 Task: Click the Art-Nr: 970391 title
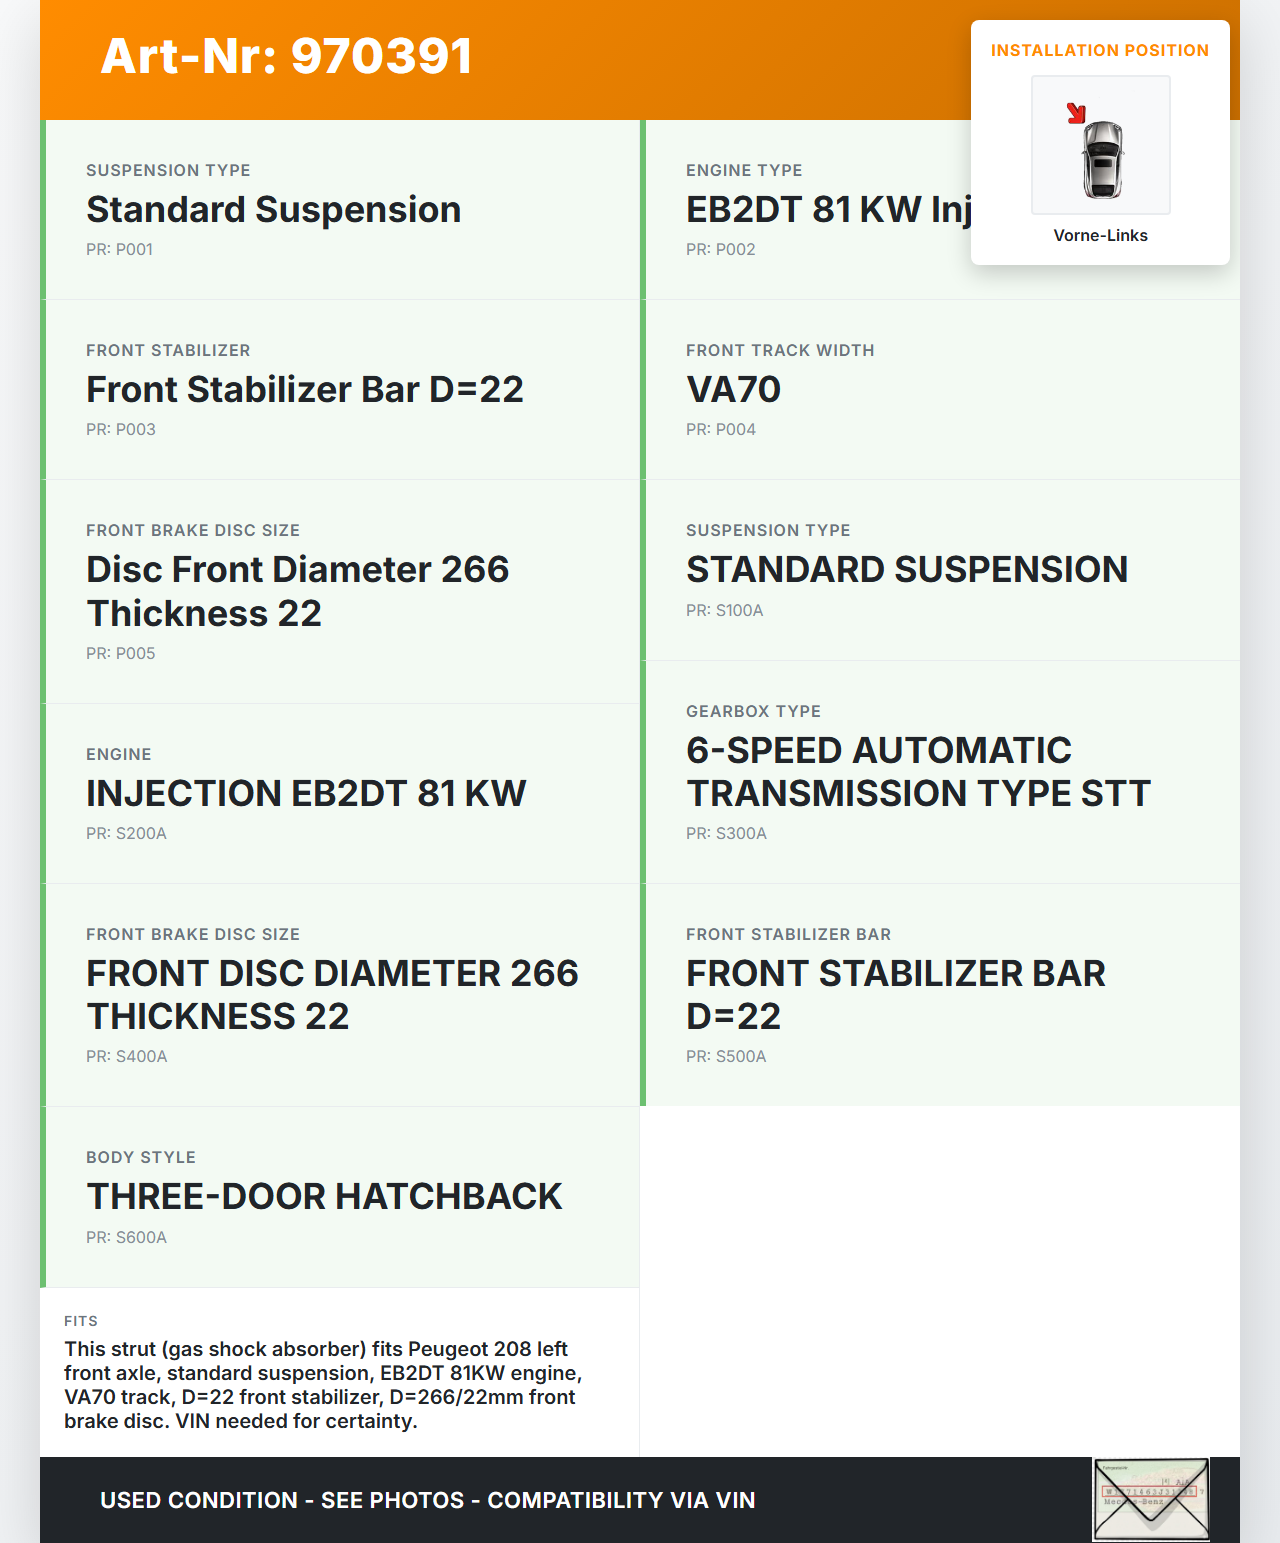point(286,57)
